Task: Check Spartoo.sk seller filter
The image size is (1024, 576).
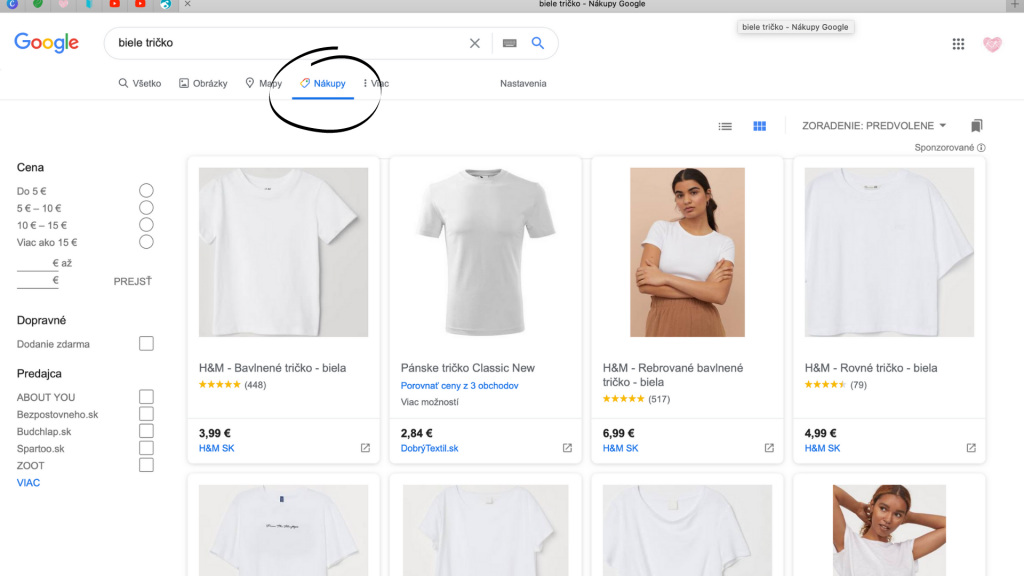Action: (146, 448)
